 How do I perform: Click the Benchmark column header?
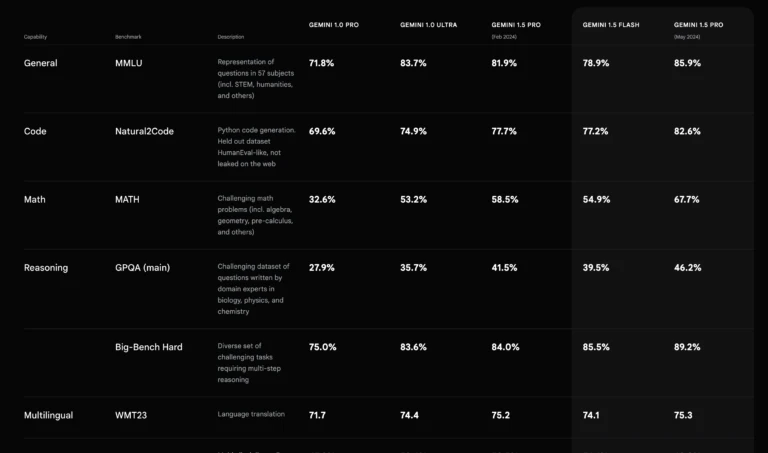click(x=128, y=37)
